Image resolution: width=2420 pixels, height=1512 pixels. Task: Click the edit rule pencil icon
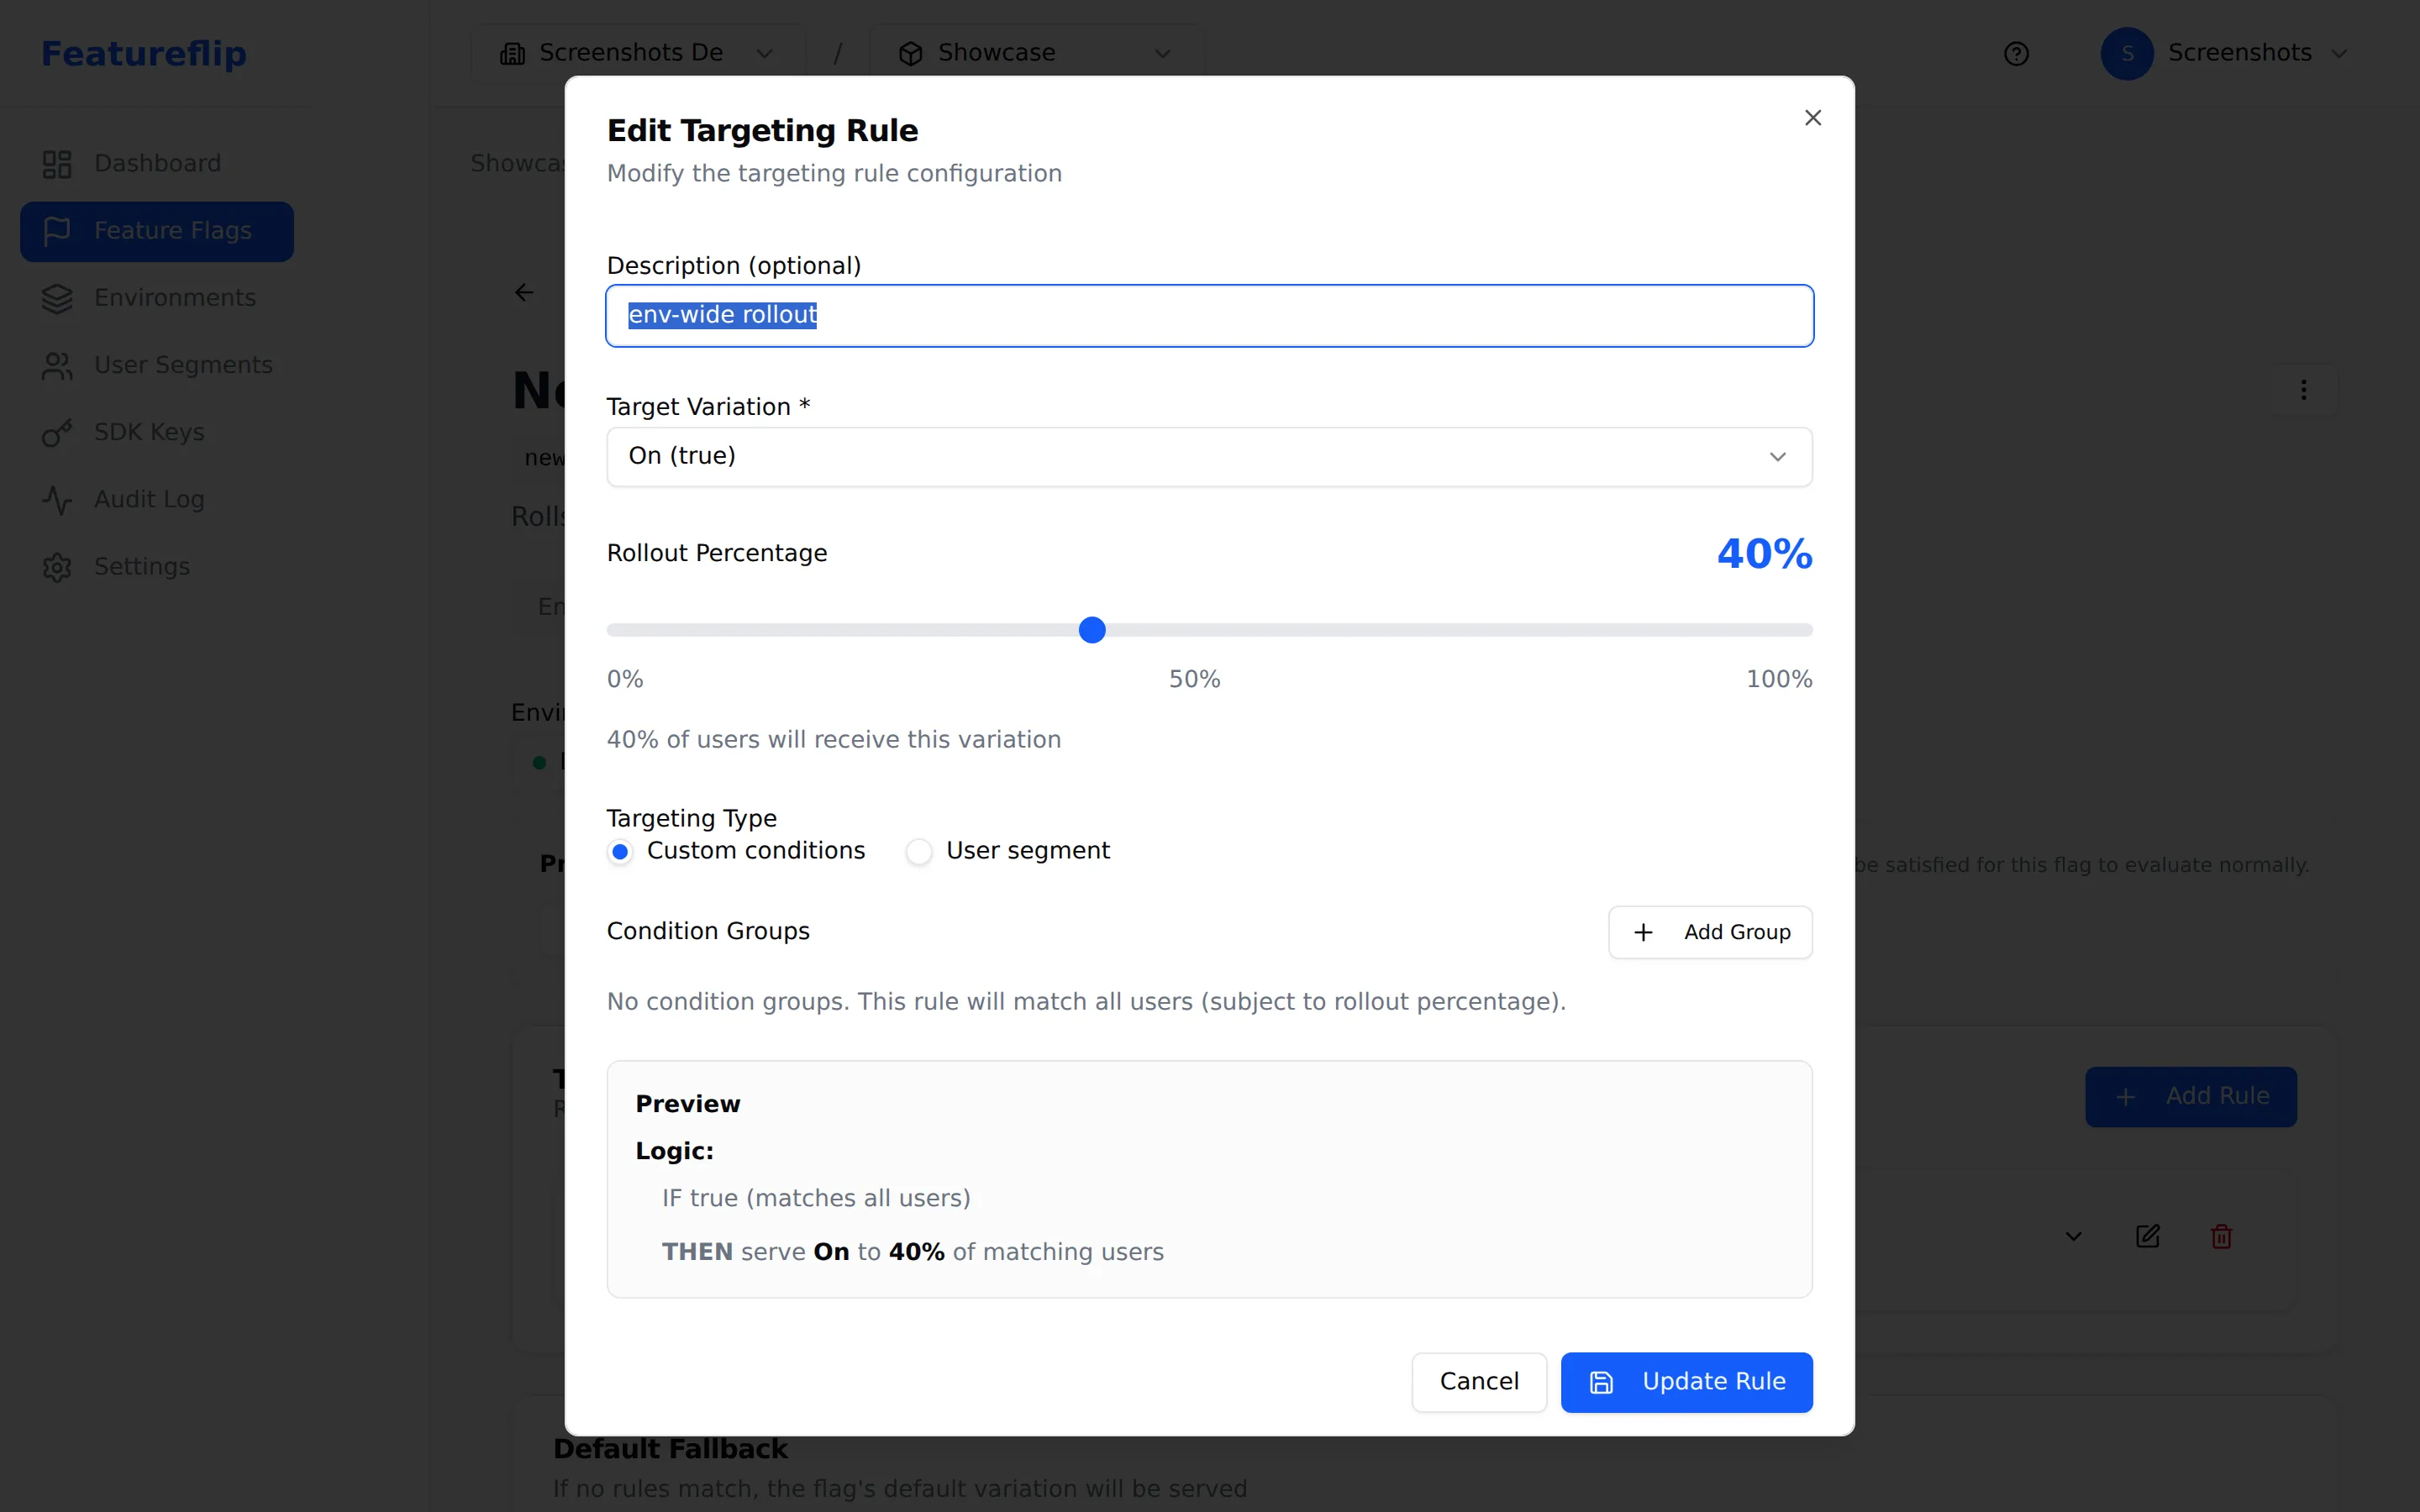tap(2147, 1237)
